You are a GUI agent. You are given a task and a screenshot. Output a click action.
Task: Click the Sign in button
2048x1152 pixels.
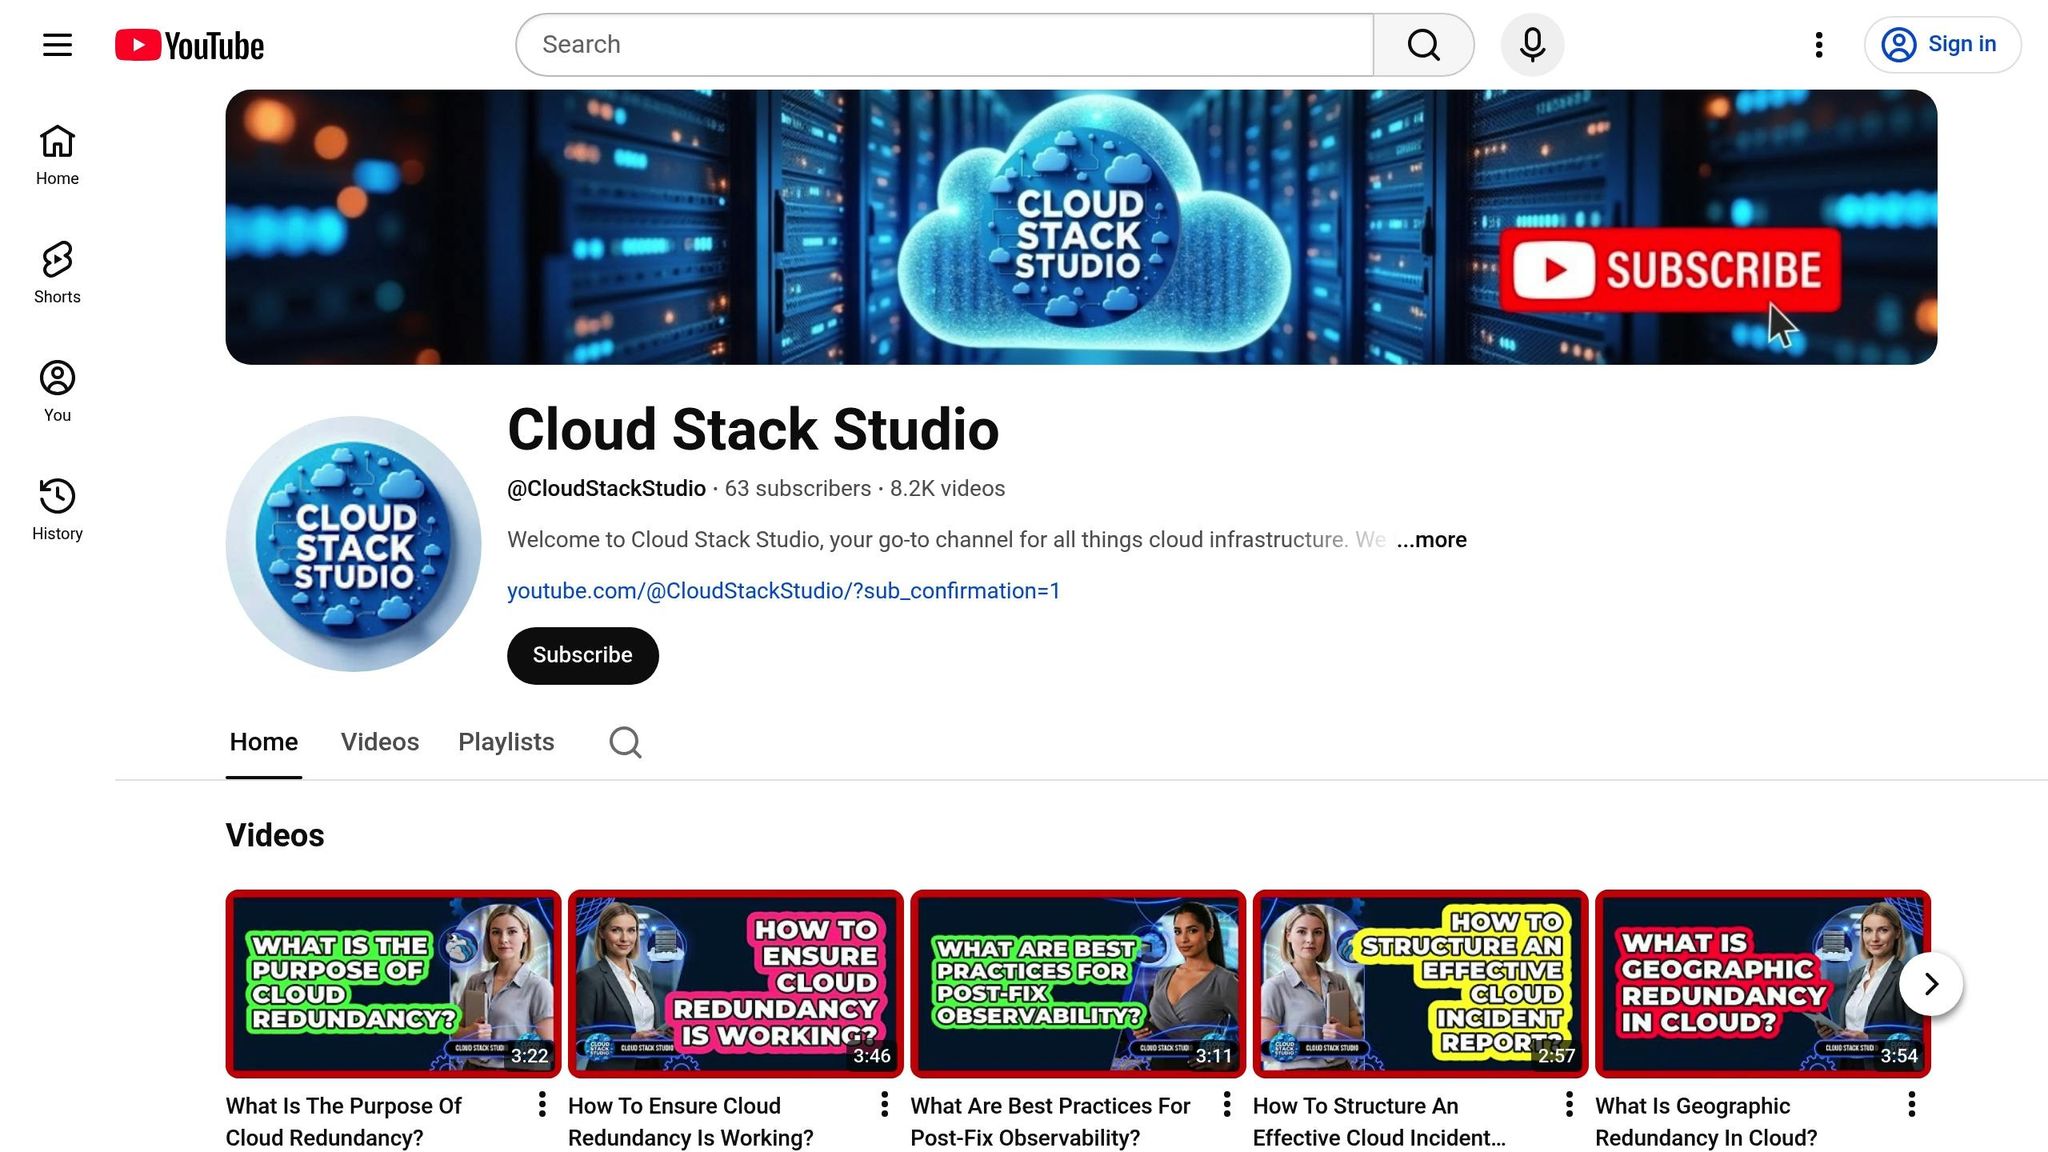[x=1941, y=45]
